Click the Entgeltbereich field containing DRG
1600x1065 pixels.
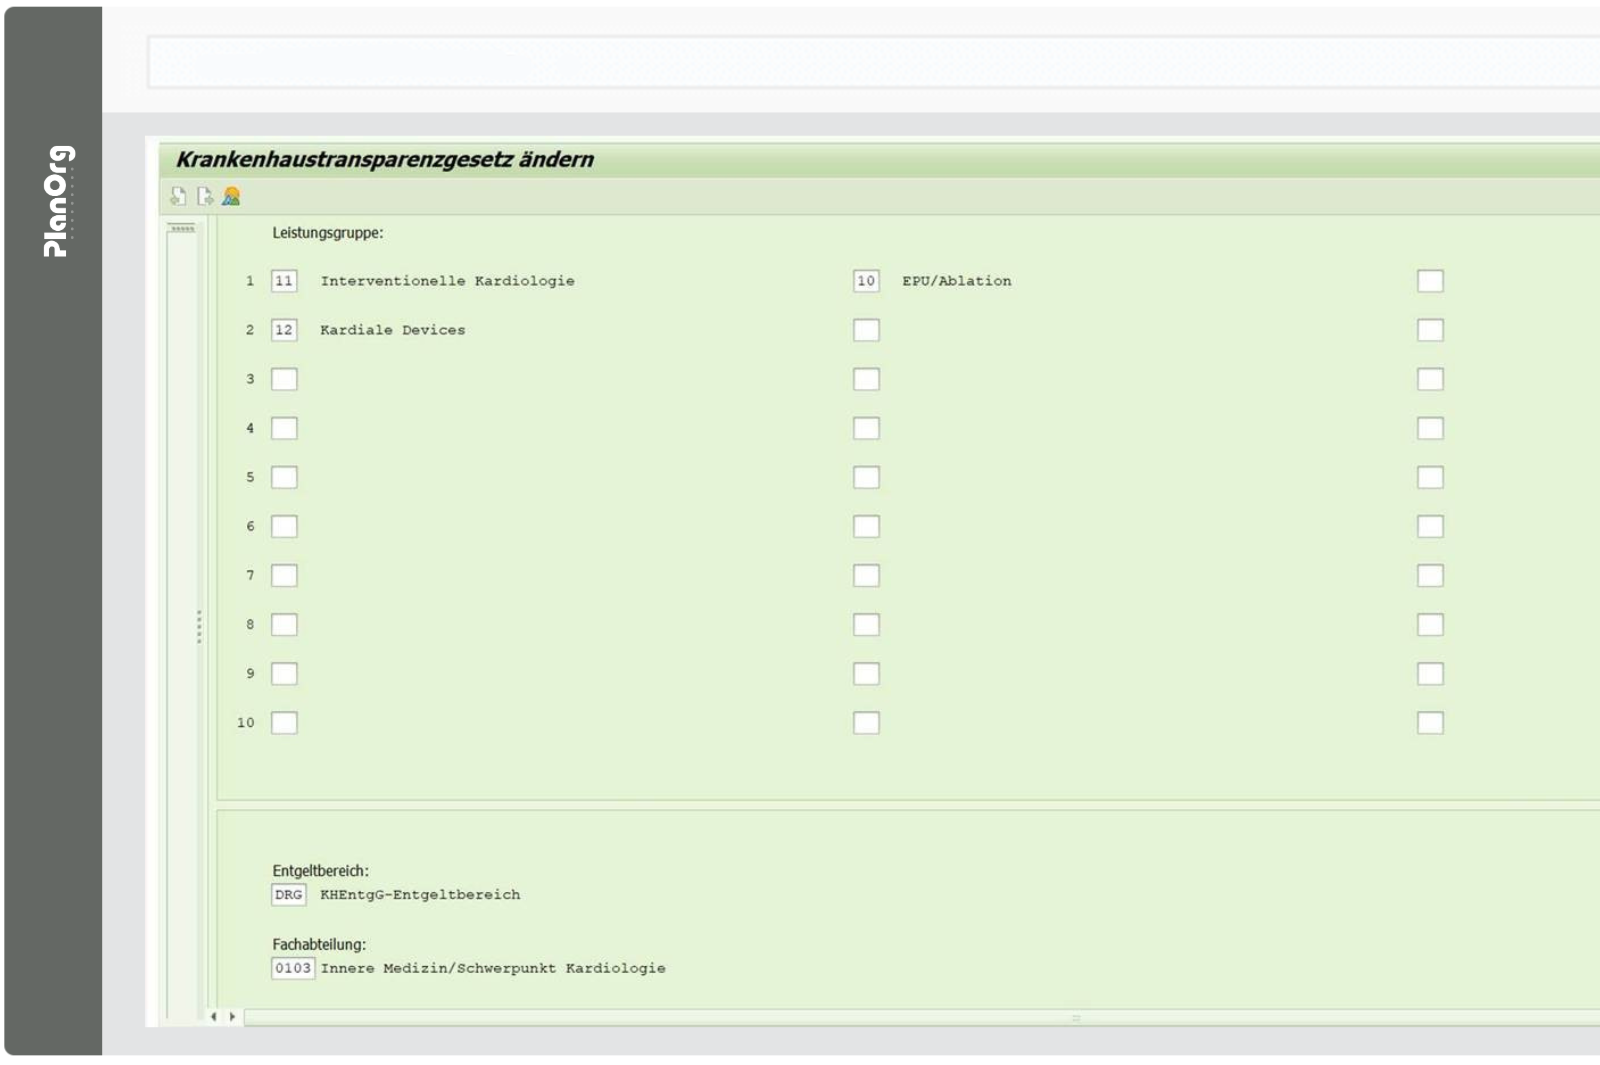288,895
